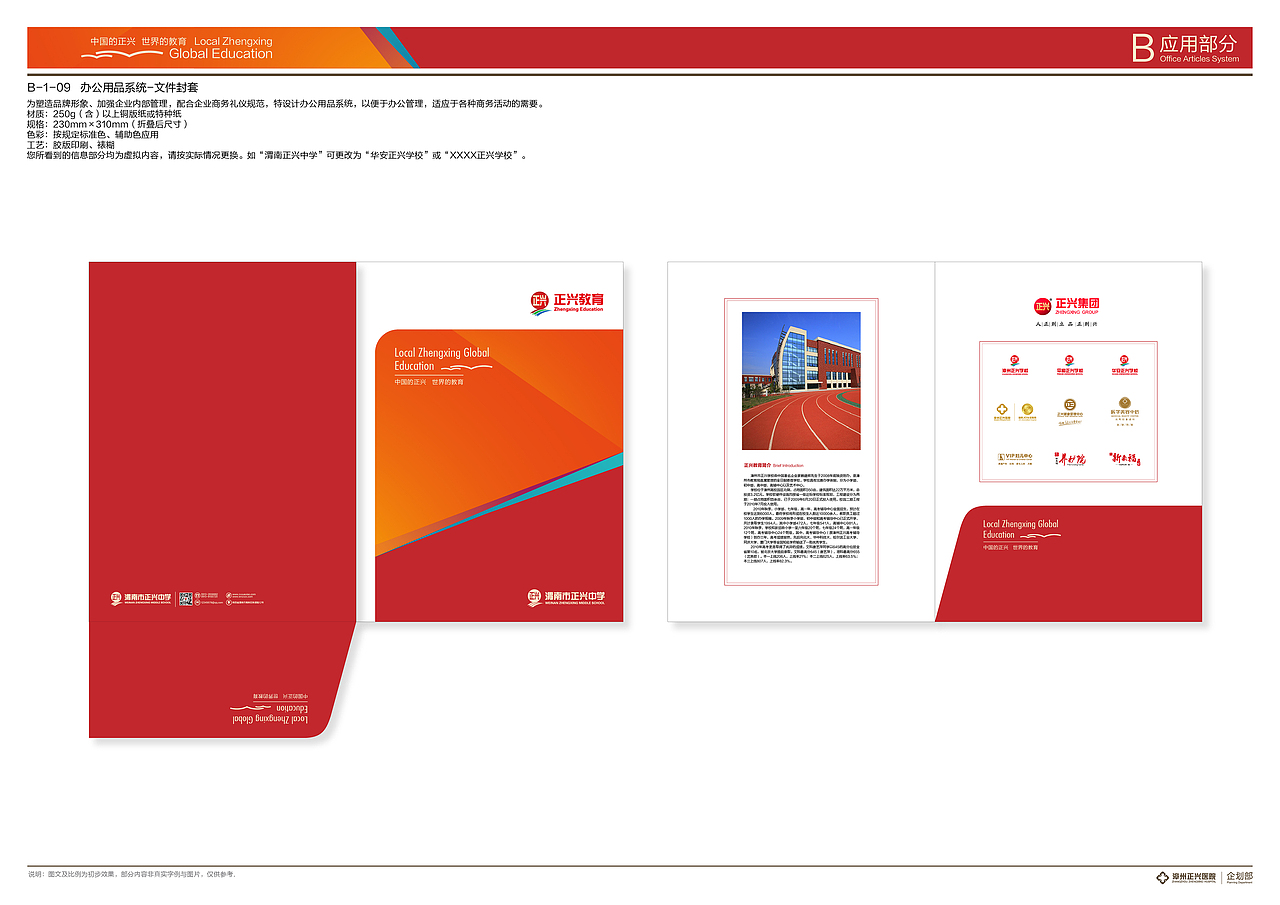Screen dimensions: 1280x905
Task: Select the header slogan 中国的正兴 世界的教育
Action: pyautogui.click(x=138, y=41)
